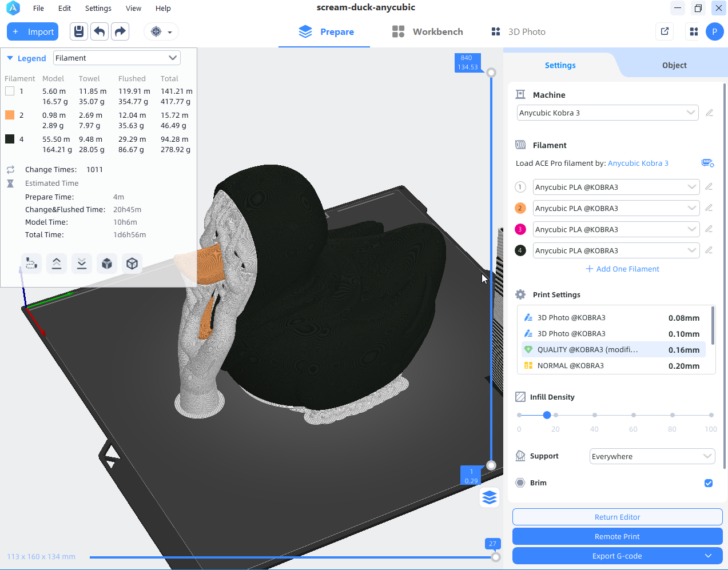Switch to the 3D Photo tab

[518, 32]
